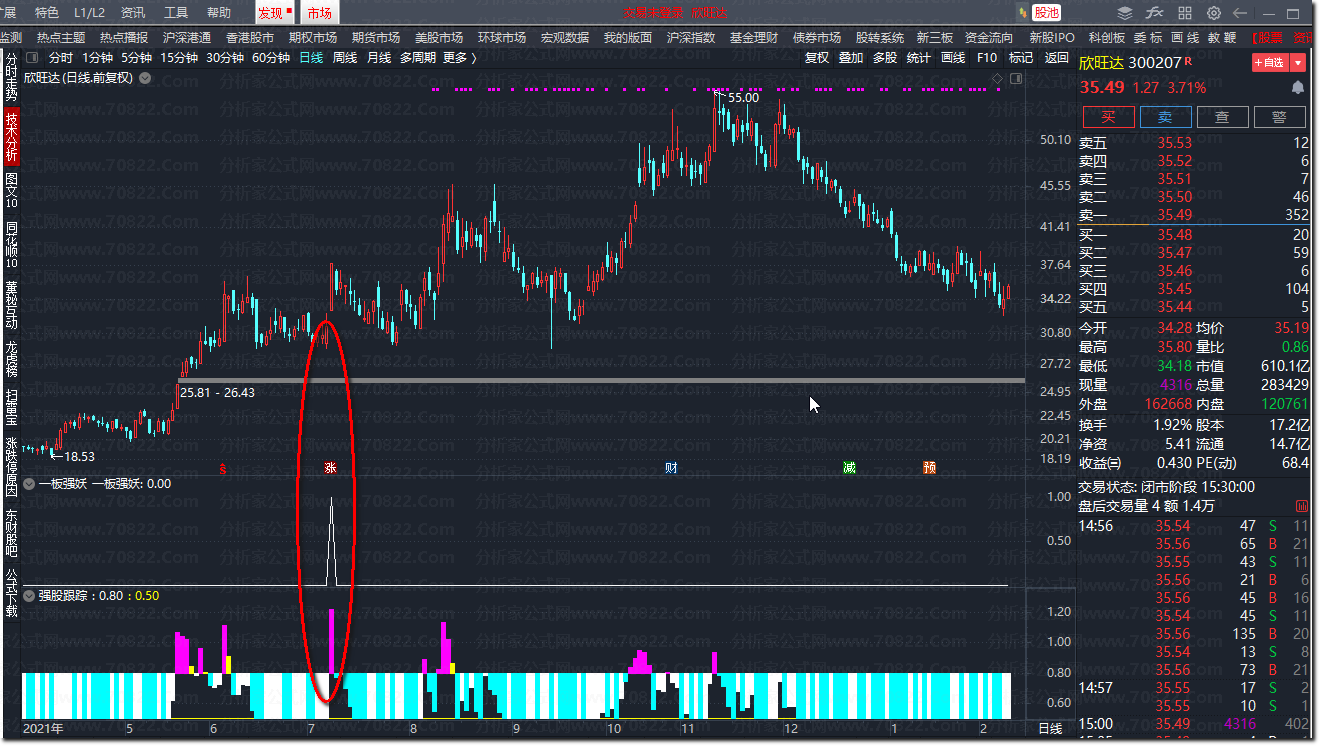Switch to the 发现 tab
Image resolution: width=1321 pixels, height=746 pixels.
tap(274, 13)
